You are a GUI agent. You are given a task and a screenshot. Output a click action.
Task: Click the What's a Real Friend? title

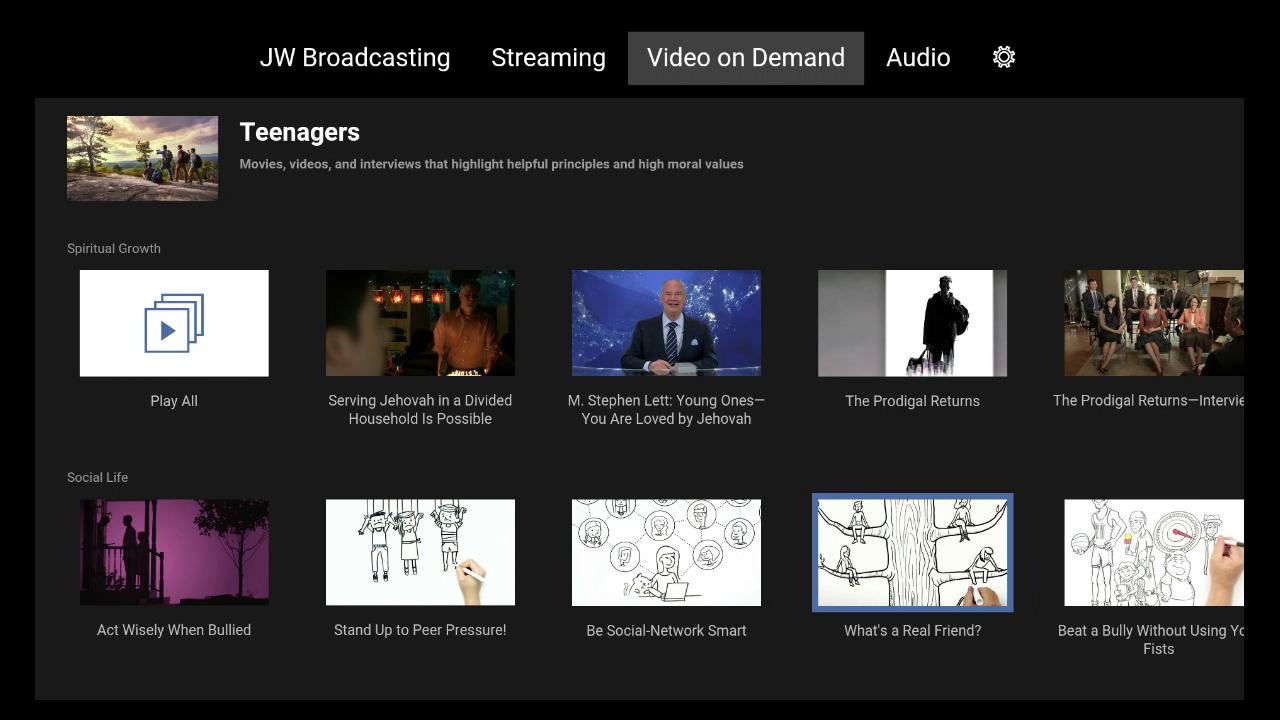[912, 631]
